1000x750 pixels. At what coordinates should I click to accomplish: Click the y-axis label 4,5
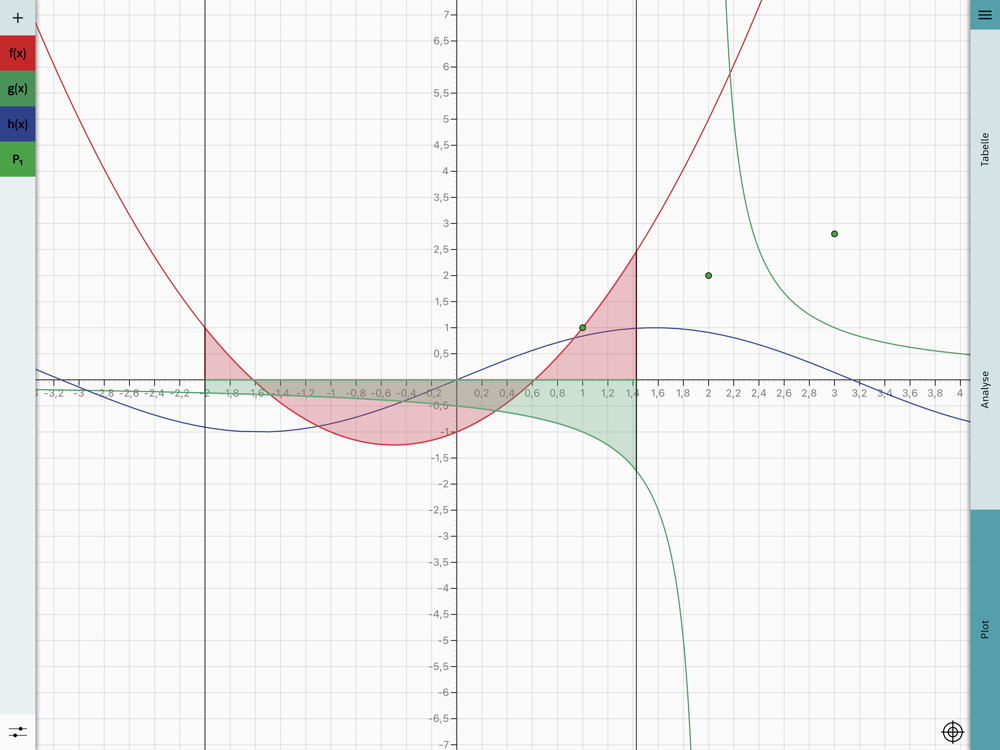pos(441,145)
